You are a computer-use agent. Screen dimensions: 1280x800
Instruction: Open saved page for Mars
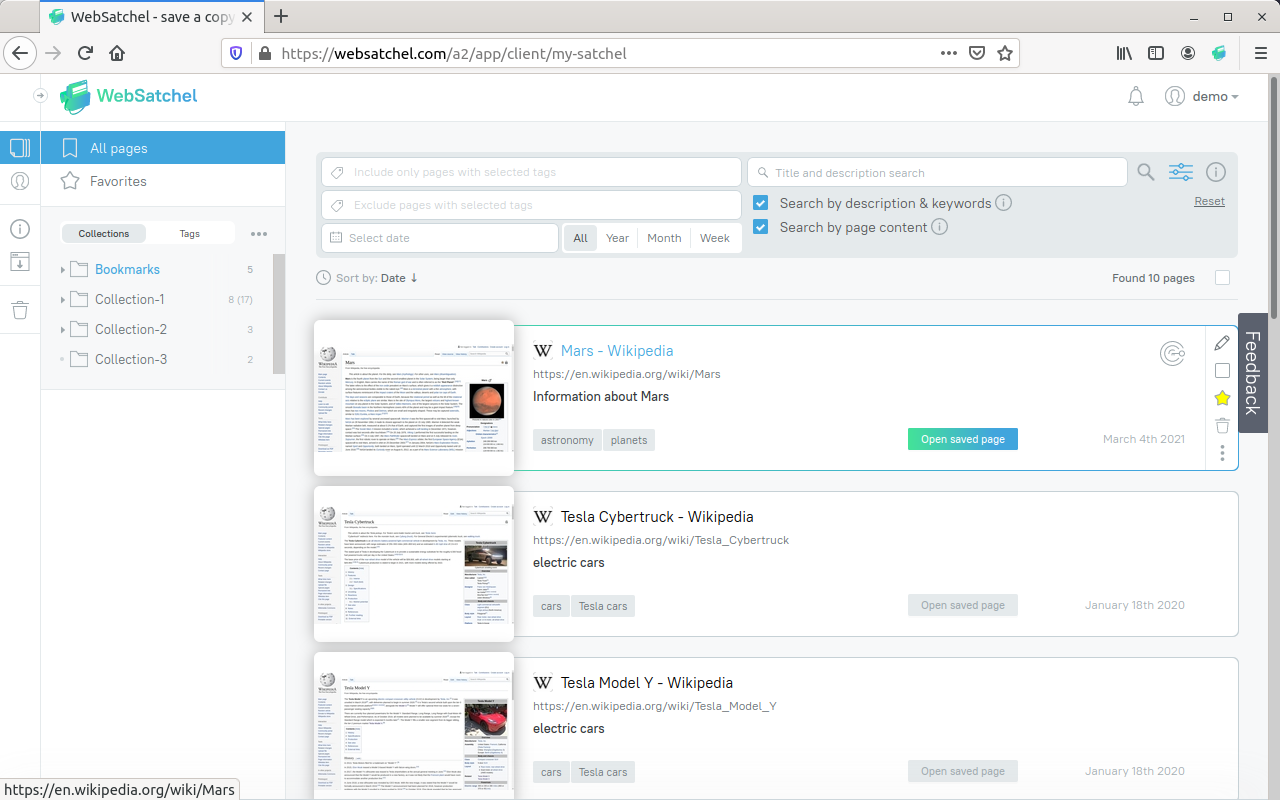963,439
